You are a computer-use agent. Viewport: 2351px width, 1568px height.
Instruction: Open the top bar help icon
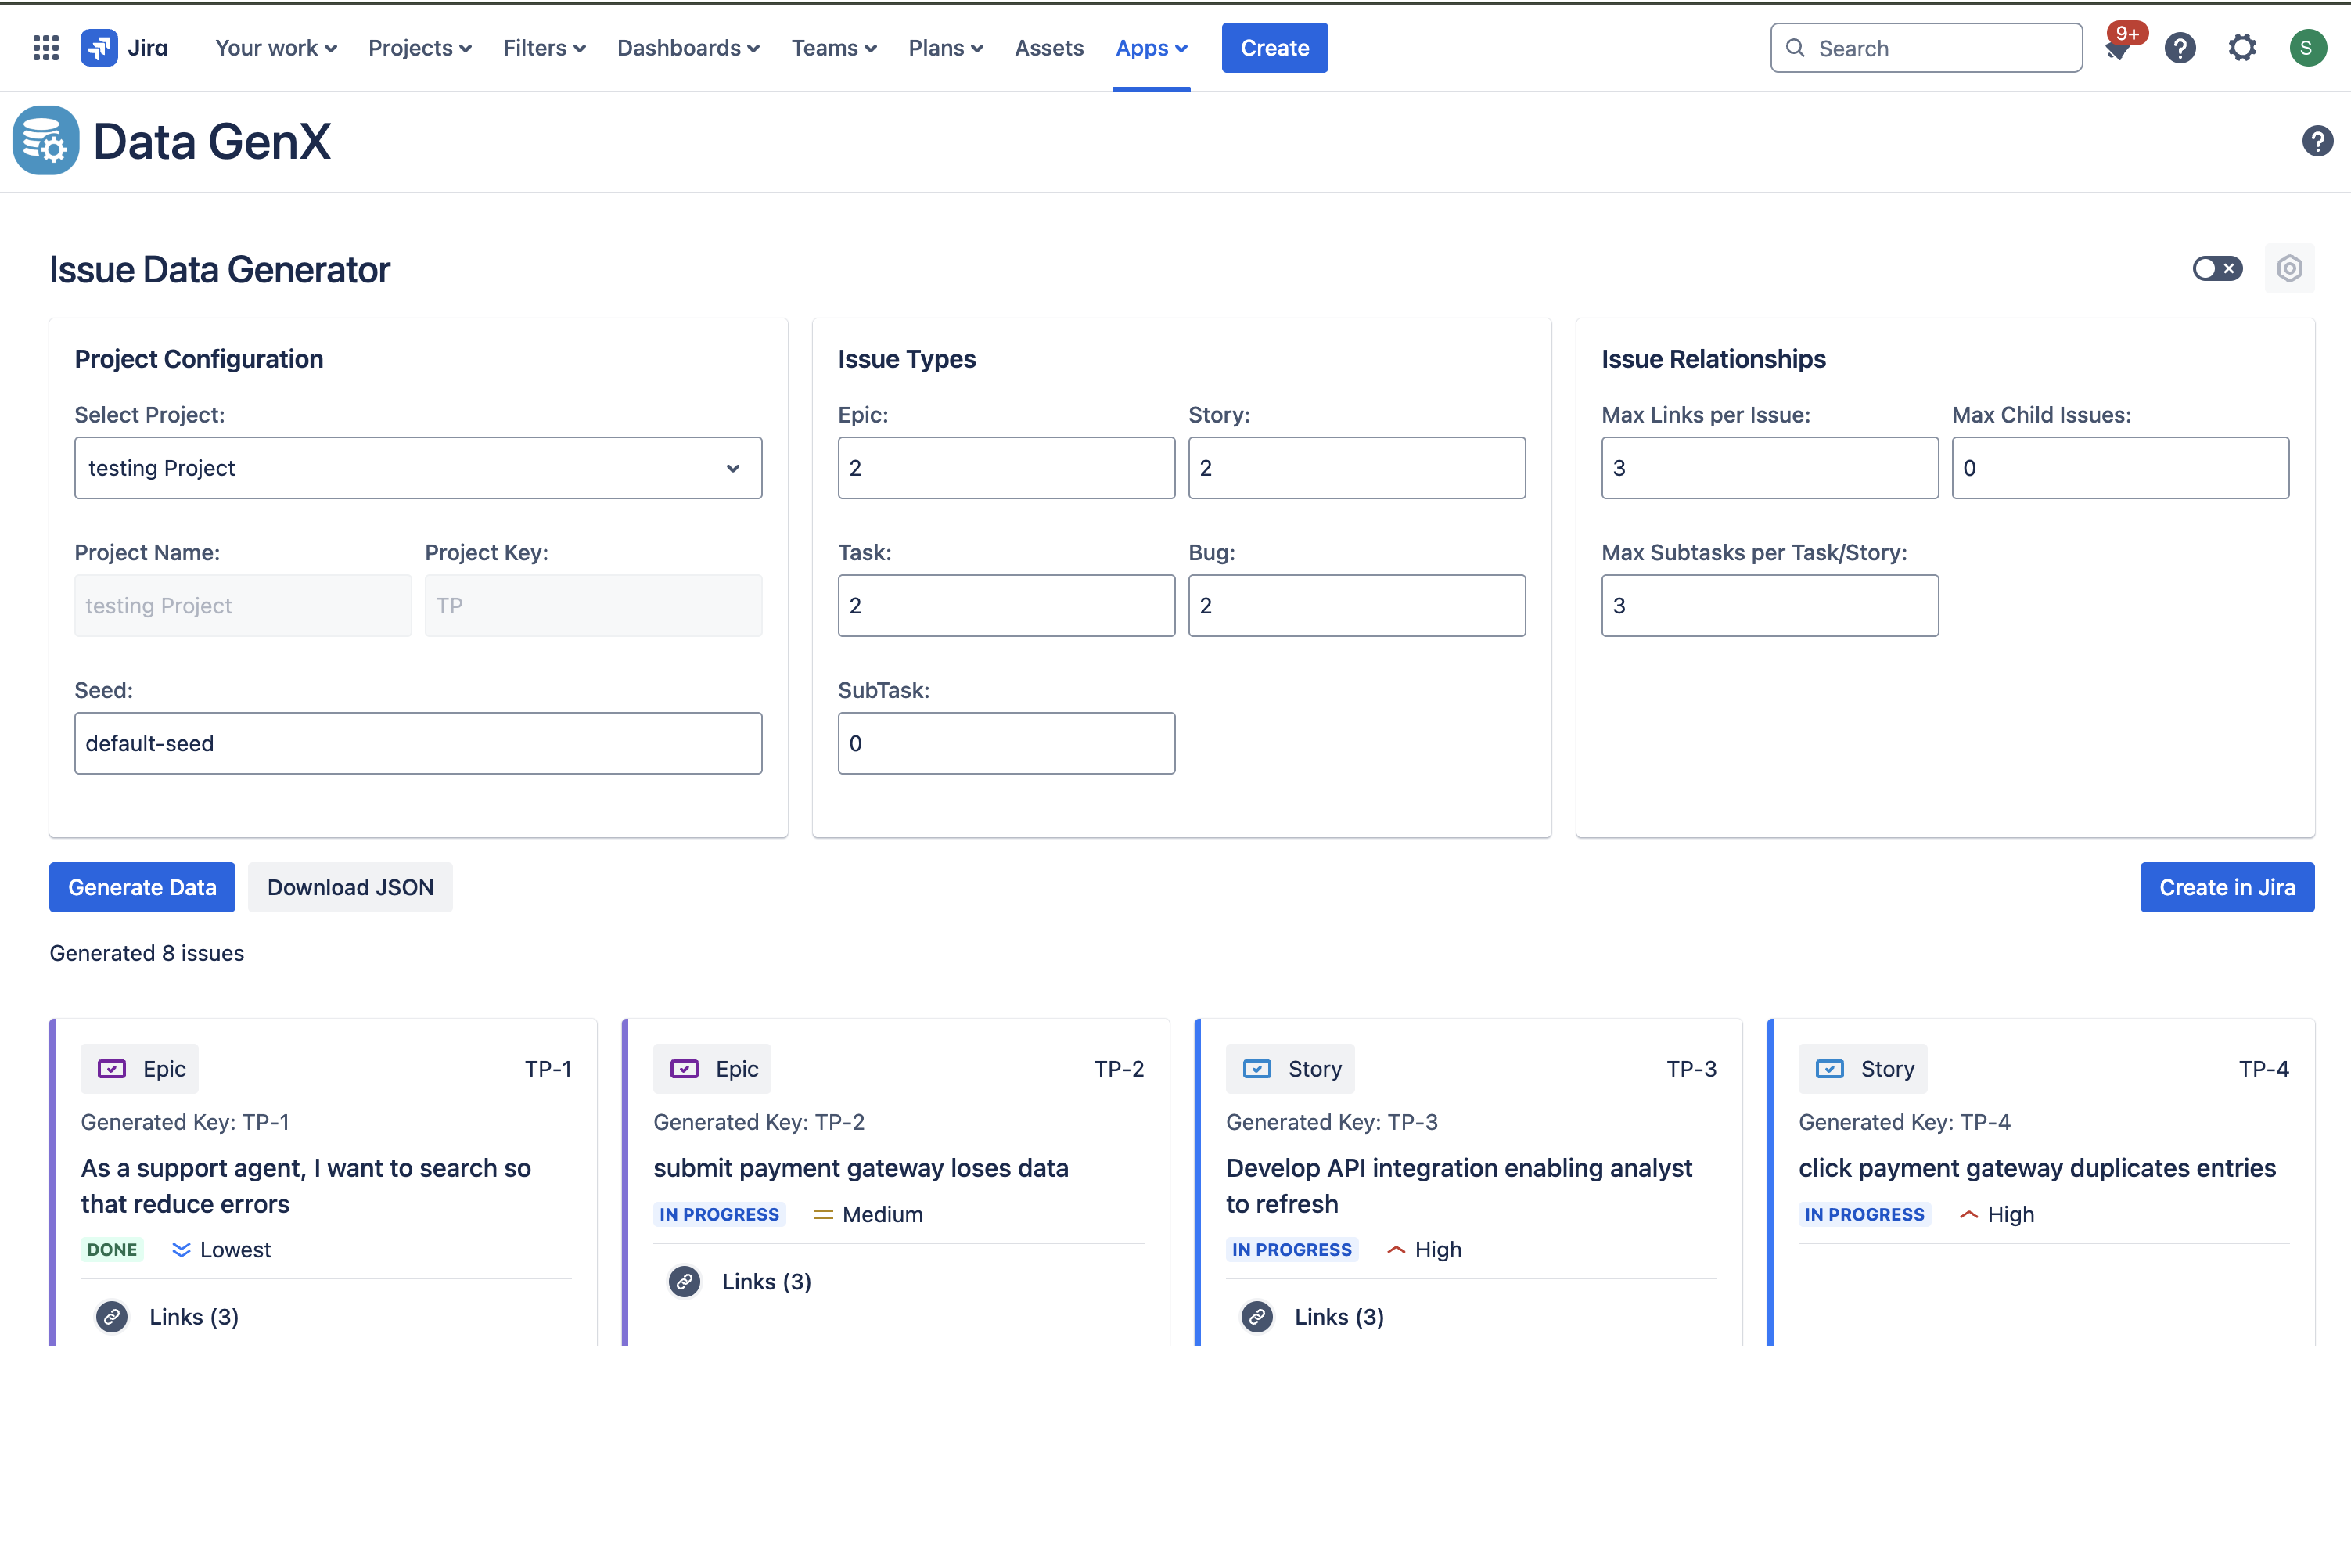pos(2180,48)
